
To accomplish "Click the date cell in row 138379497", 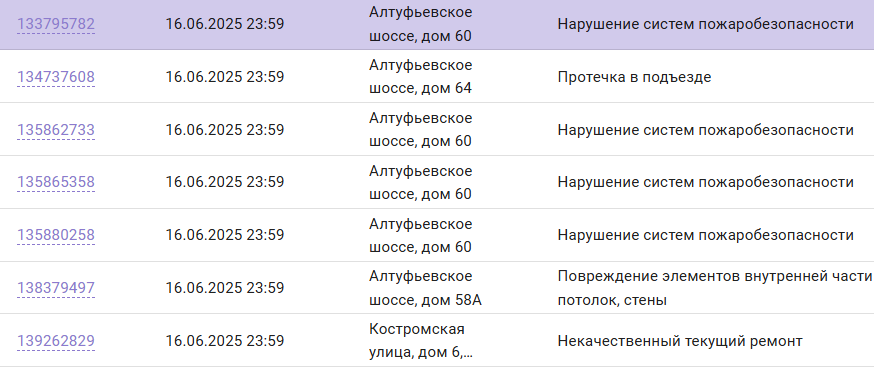I will (225, 288).
